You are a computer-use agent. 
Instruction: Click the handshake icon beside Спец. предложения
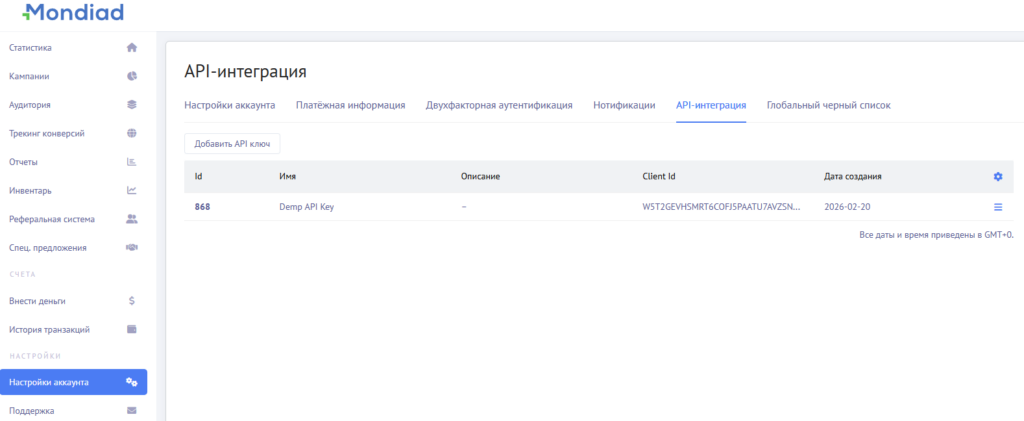coord(131,248)
